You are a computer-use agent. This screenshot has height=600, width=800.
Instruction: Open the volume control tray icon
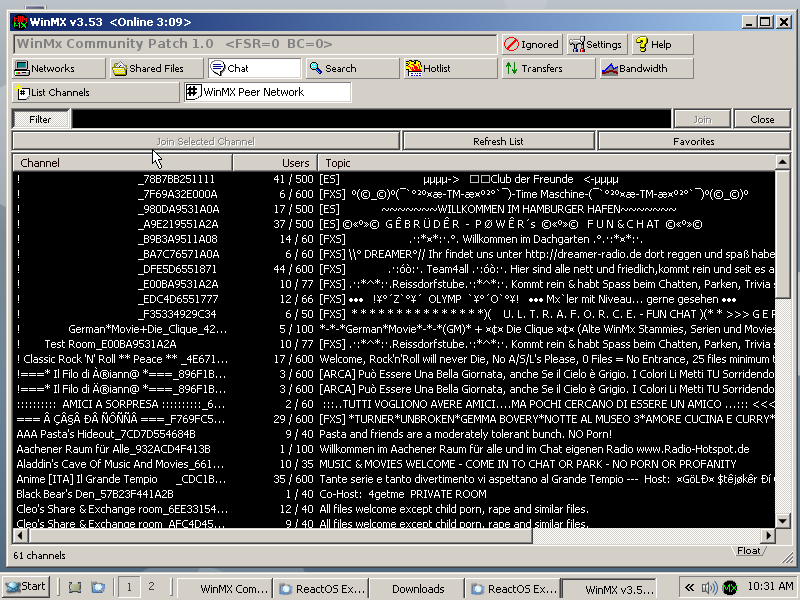pyautogui.click(x=709, y=588)
